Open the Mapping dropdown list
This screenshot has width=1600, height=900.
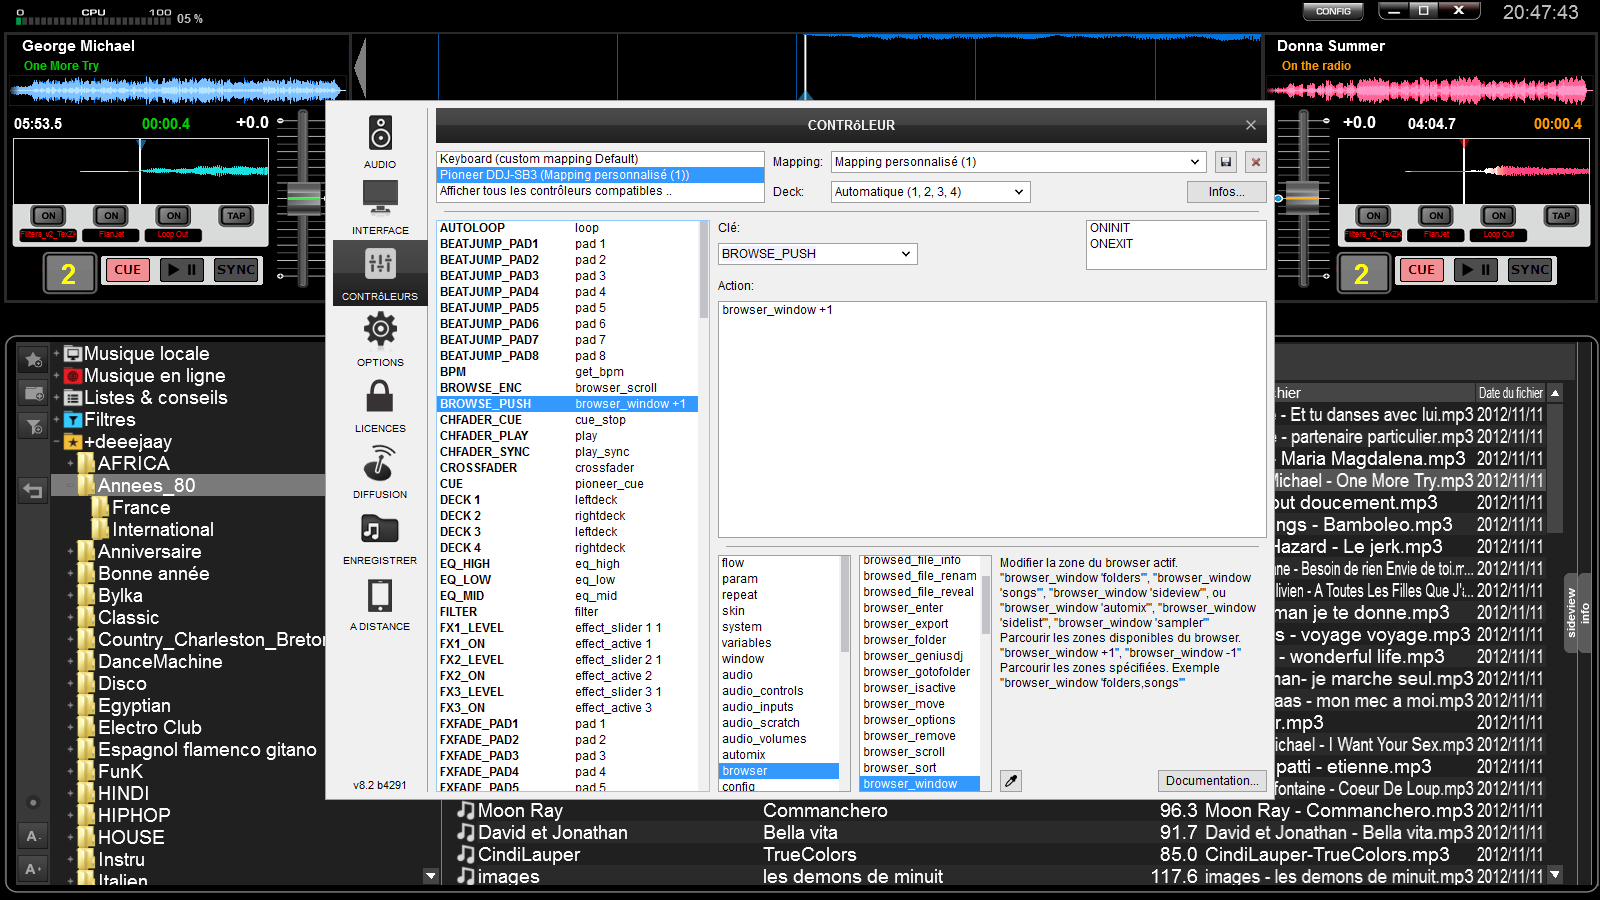(x=1017, y=162)
